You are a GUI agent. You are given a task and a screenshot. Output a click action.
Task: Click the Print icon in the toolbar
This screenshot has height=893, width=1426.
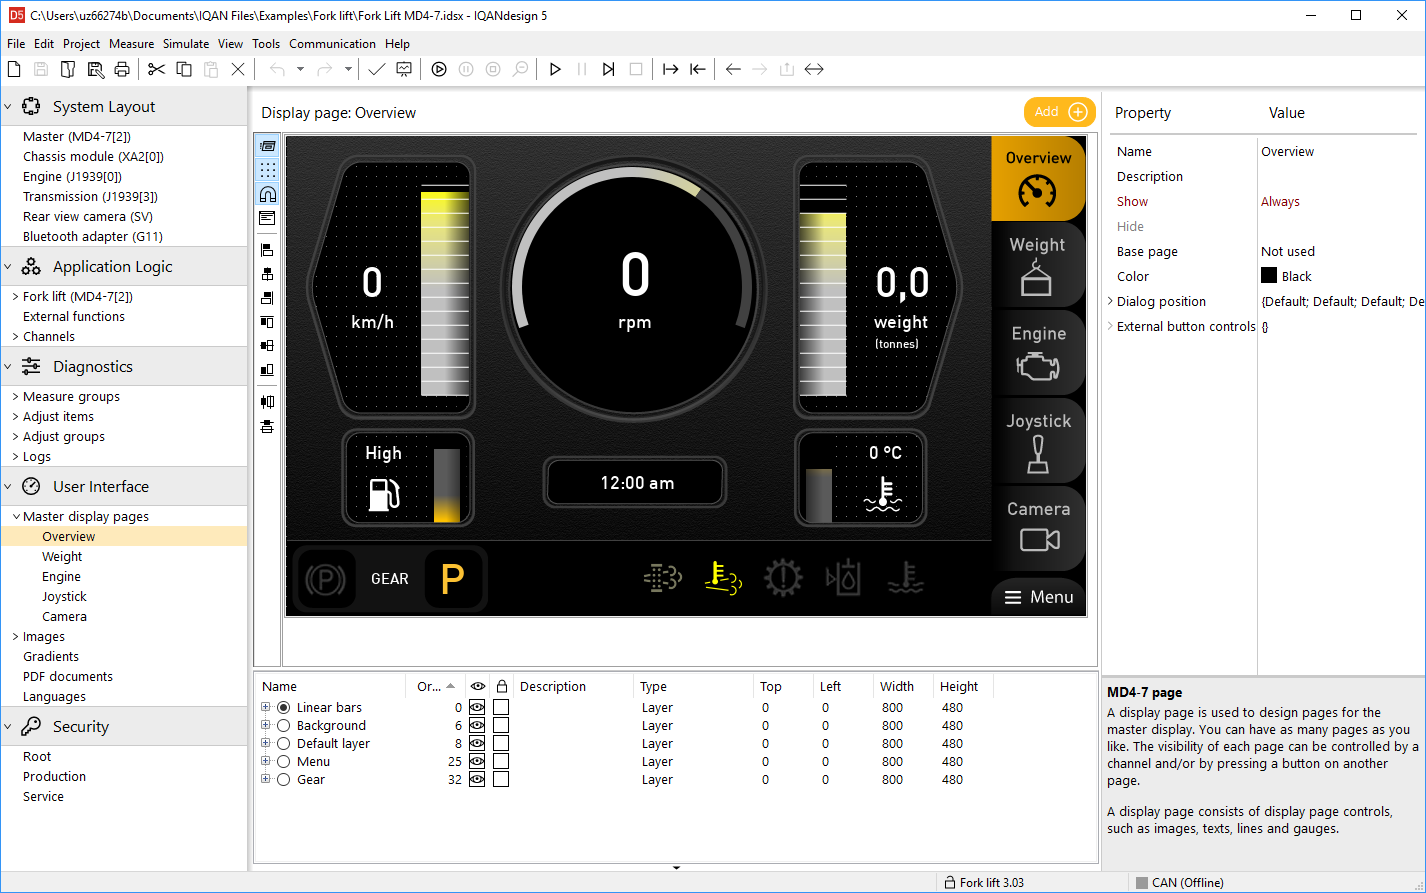coord(122,69)
